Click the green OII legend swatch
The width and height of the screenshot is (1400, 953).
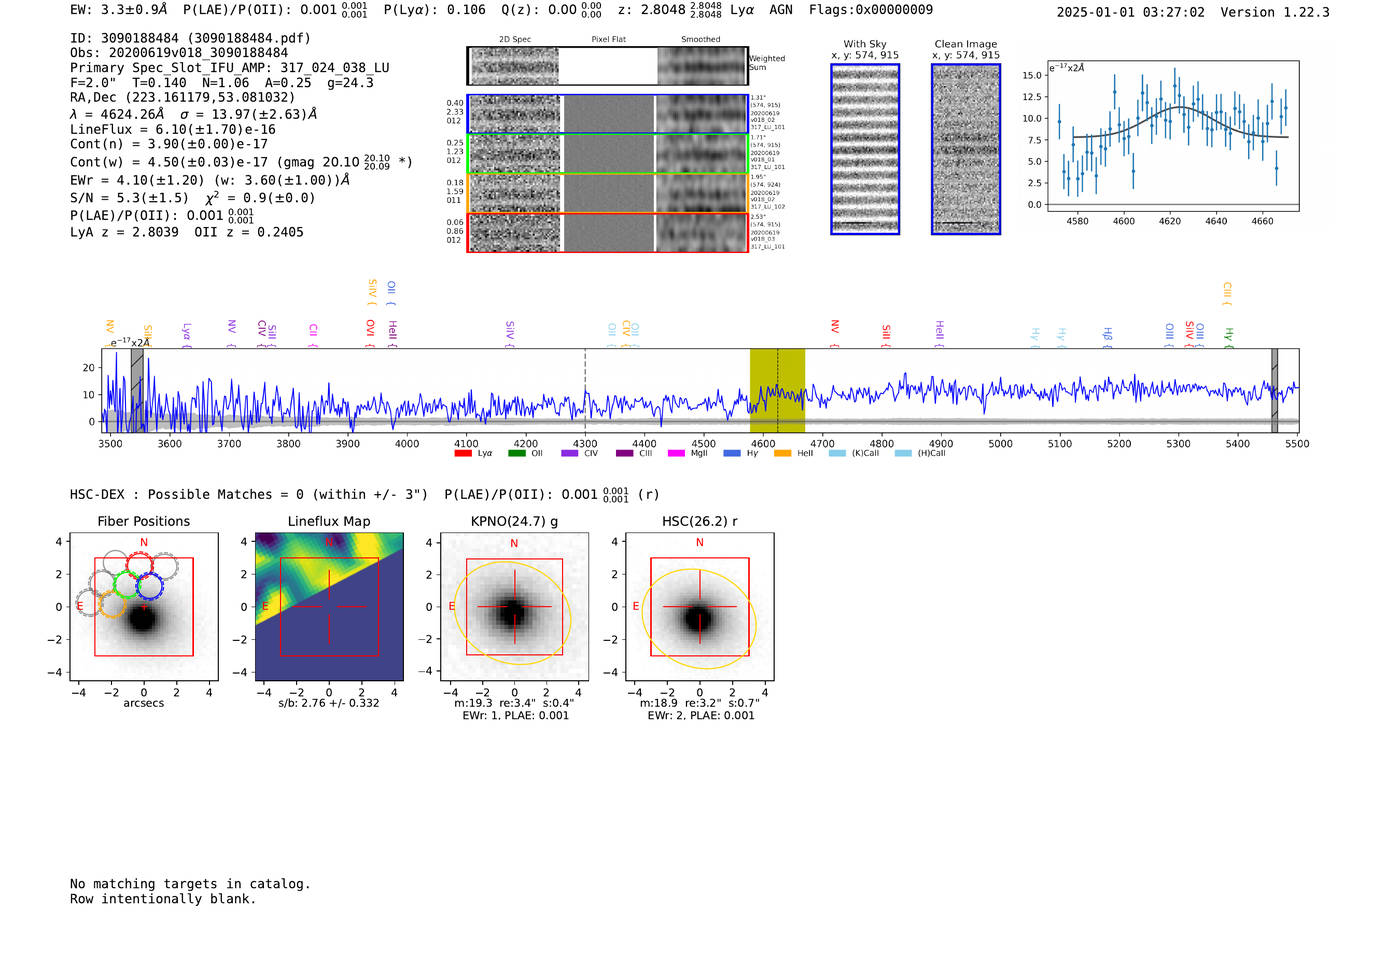coord(516,454)
